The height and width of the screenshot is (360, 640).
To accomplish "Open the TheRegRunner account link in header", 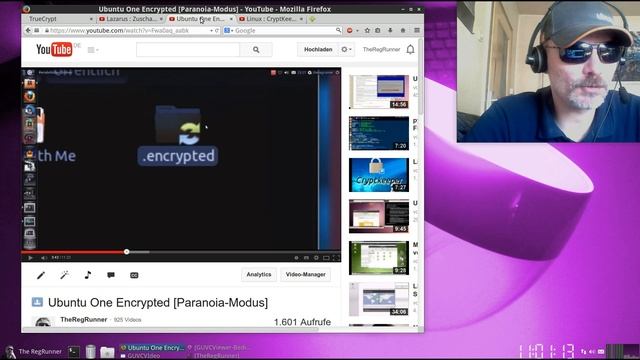I will click(381, 49).
